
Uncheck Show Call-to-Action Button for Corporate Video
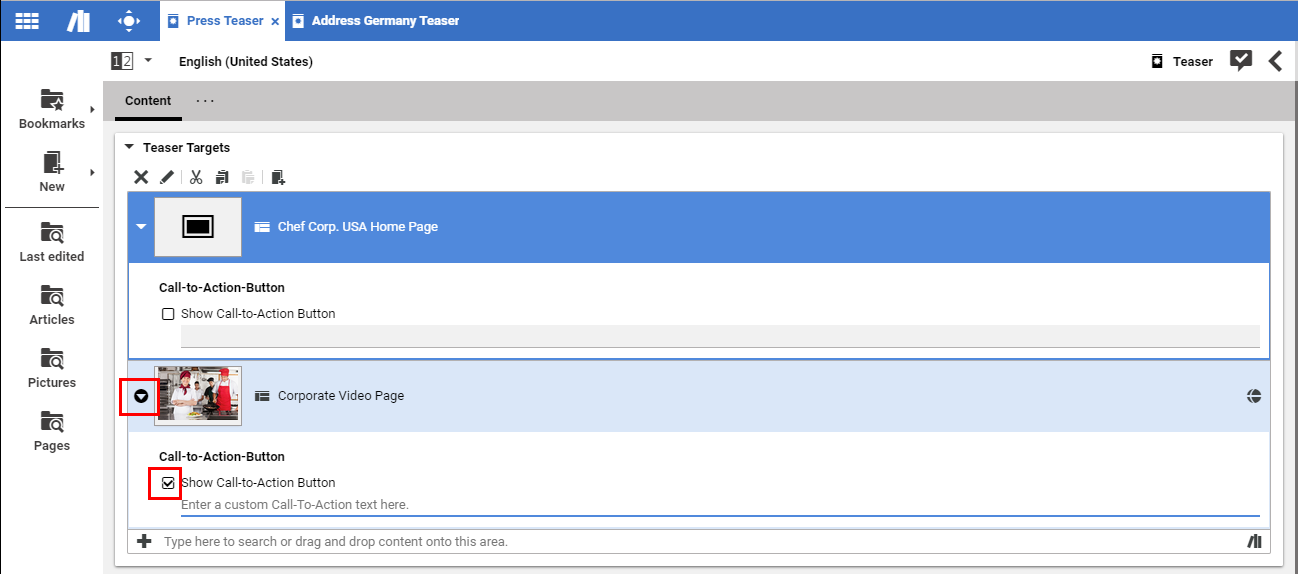coord(168,483)
